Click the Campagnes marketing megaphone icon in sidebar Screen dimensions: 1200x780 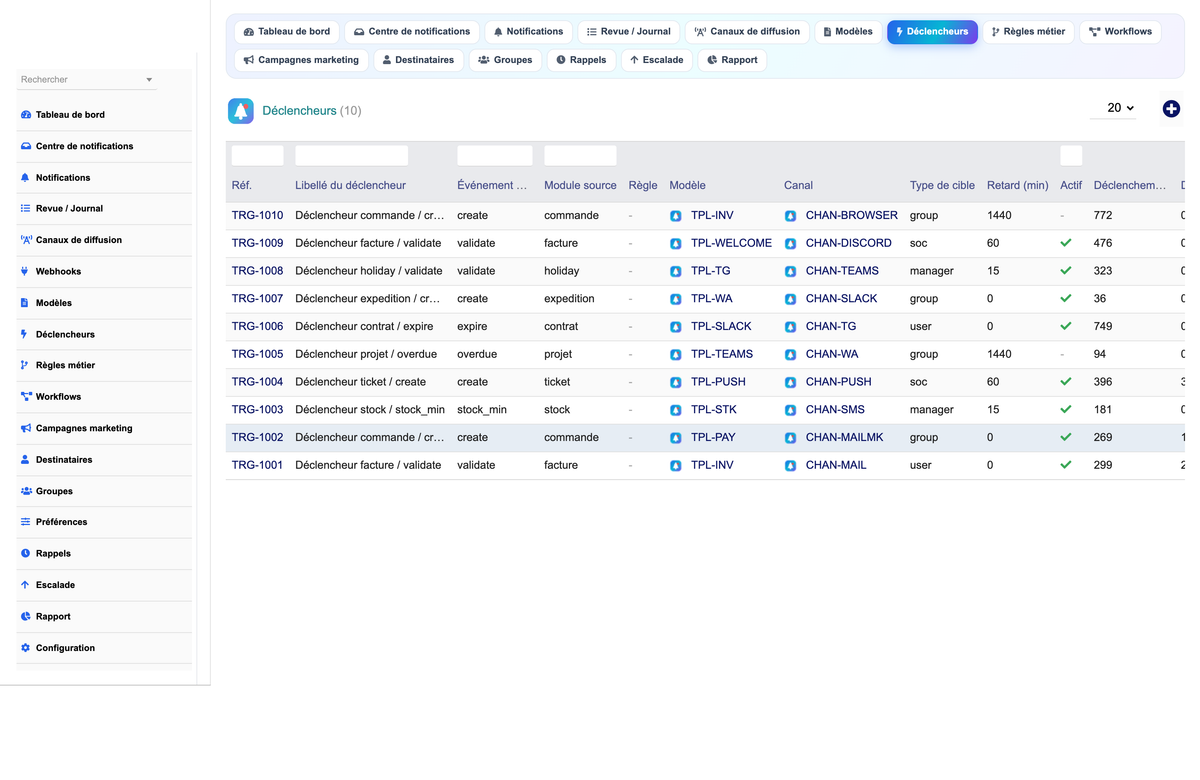[x=25, y=428]
